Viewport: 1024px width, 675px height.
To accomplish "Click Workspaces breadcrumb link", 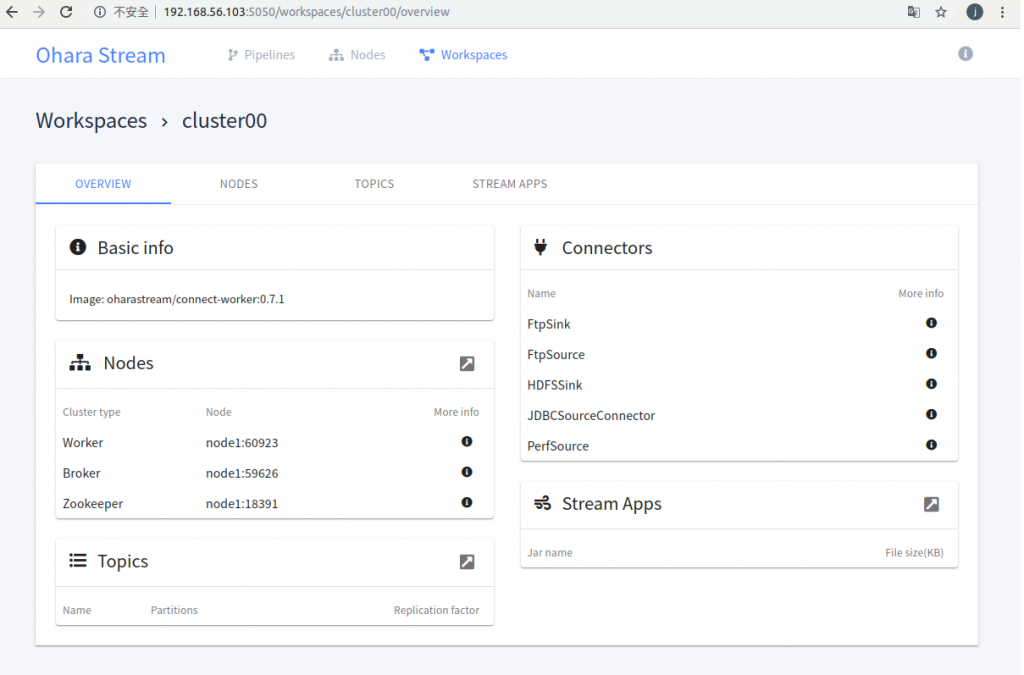I will (x=91, y=121).
